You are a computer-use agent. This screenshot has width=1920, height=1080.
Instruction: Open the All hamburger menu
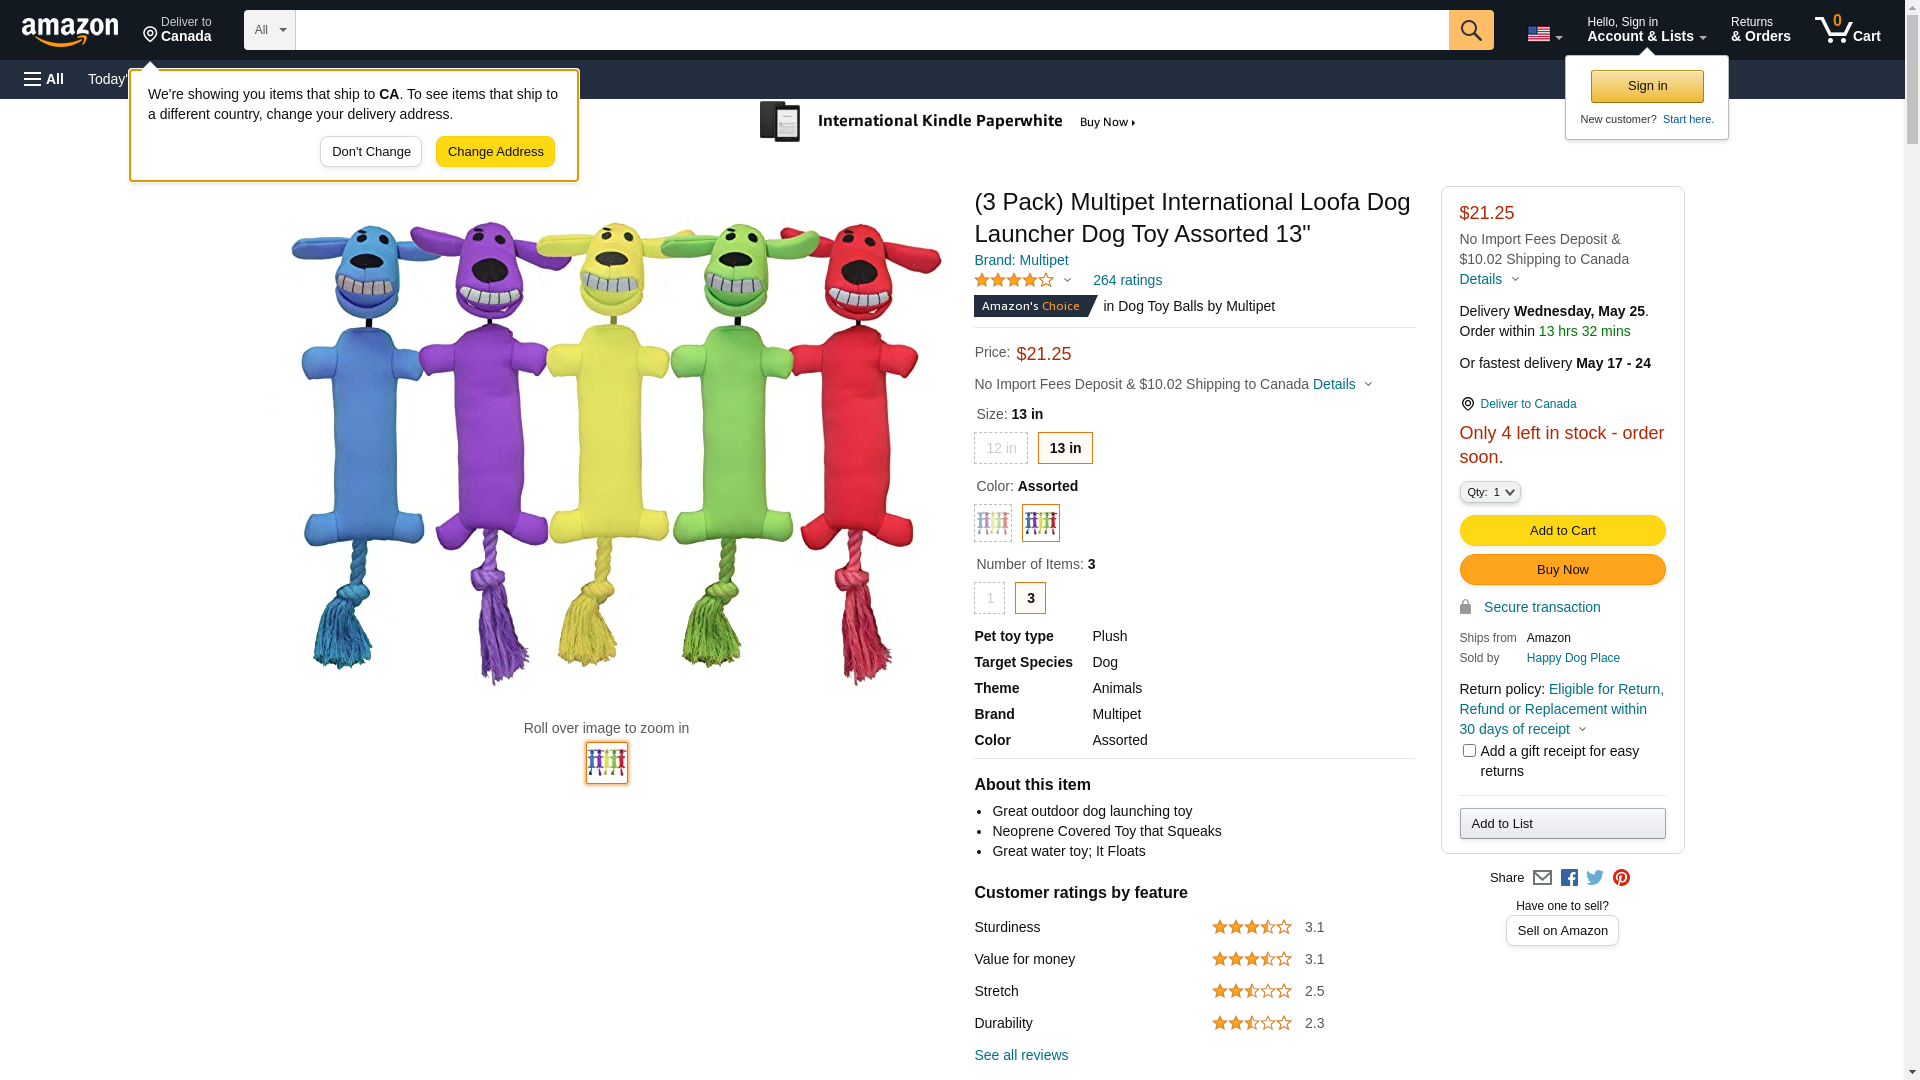point(44,79)
